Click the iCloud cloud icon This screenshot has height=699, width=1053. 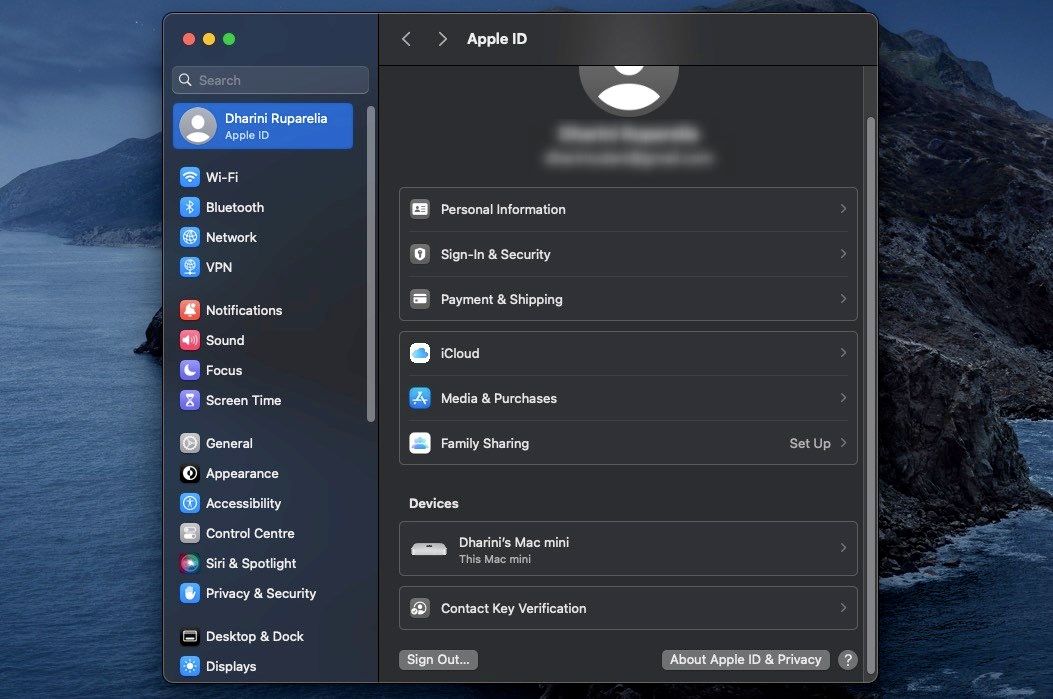tap(420, 353)
